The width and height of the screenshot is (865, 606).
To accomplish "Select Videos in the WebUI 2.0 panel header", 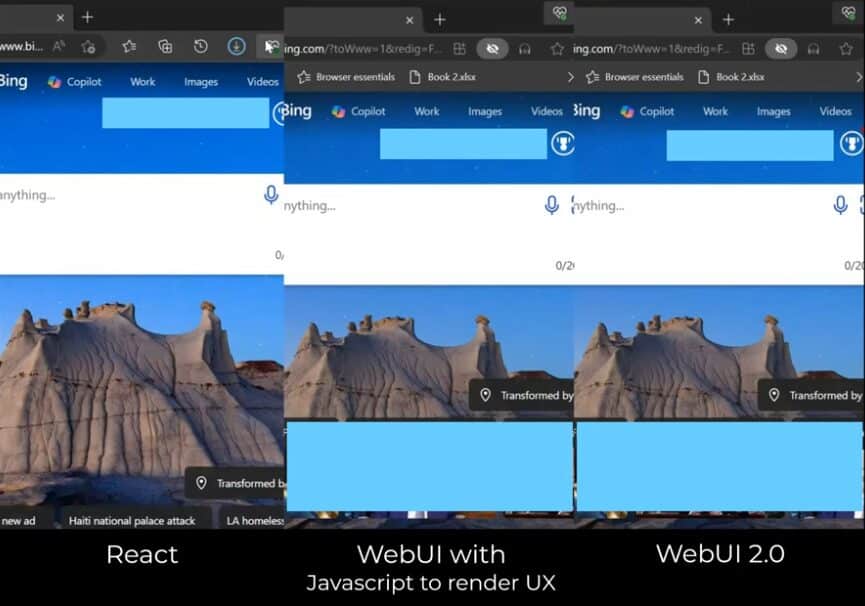I will click(x=835, y=111).
